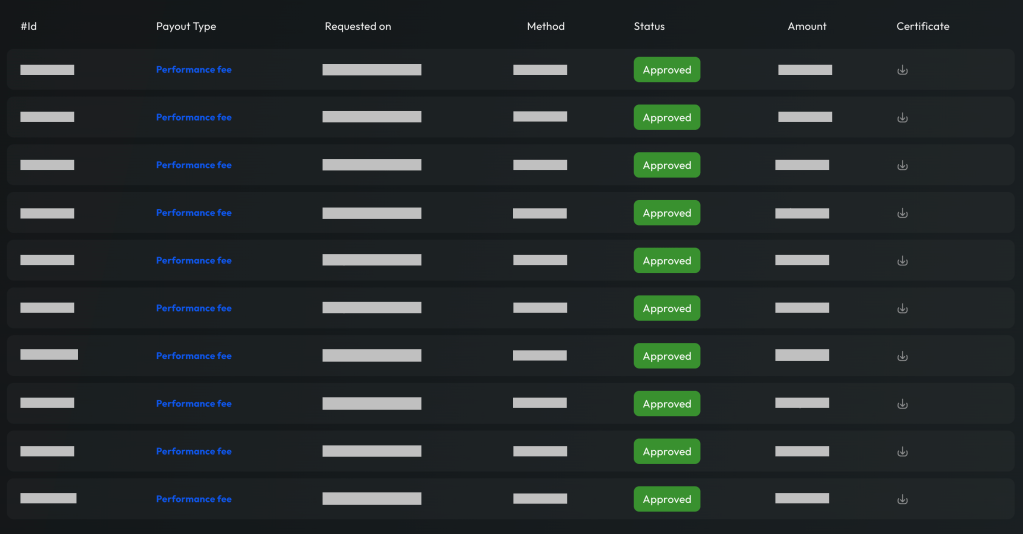Click the Requested on column header

[357, 27]
